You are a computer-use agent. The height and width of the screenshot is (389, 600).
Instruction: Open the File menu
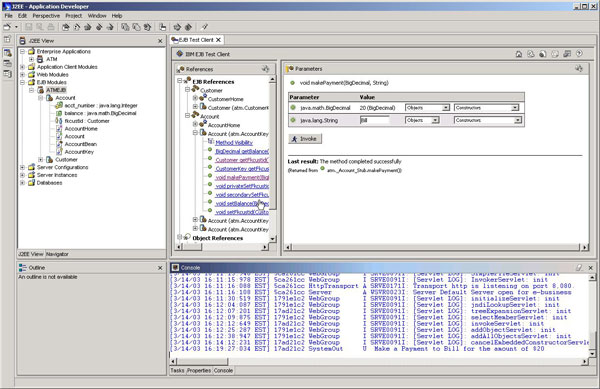8,16
